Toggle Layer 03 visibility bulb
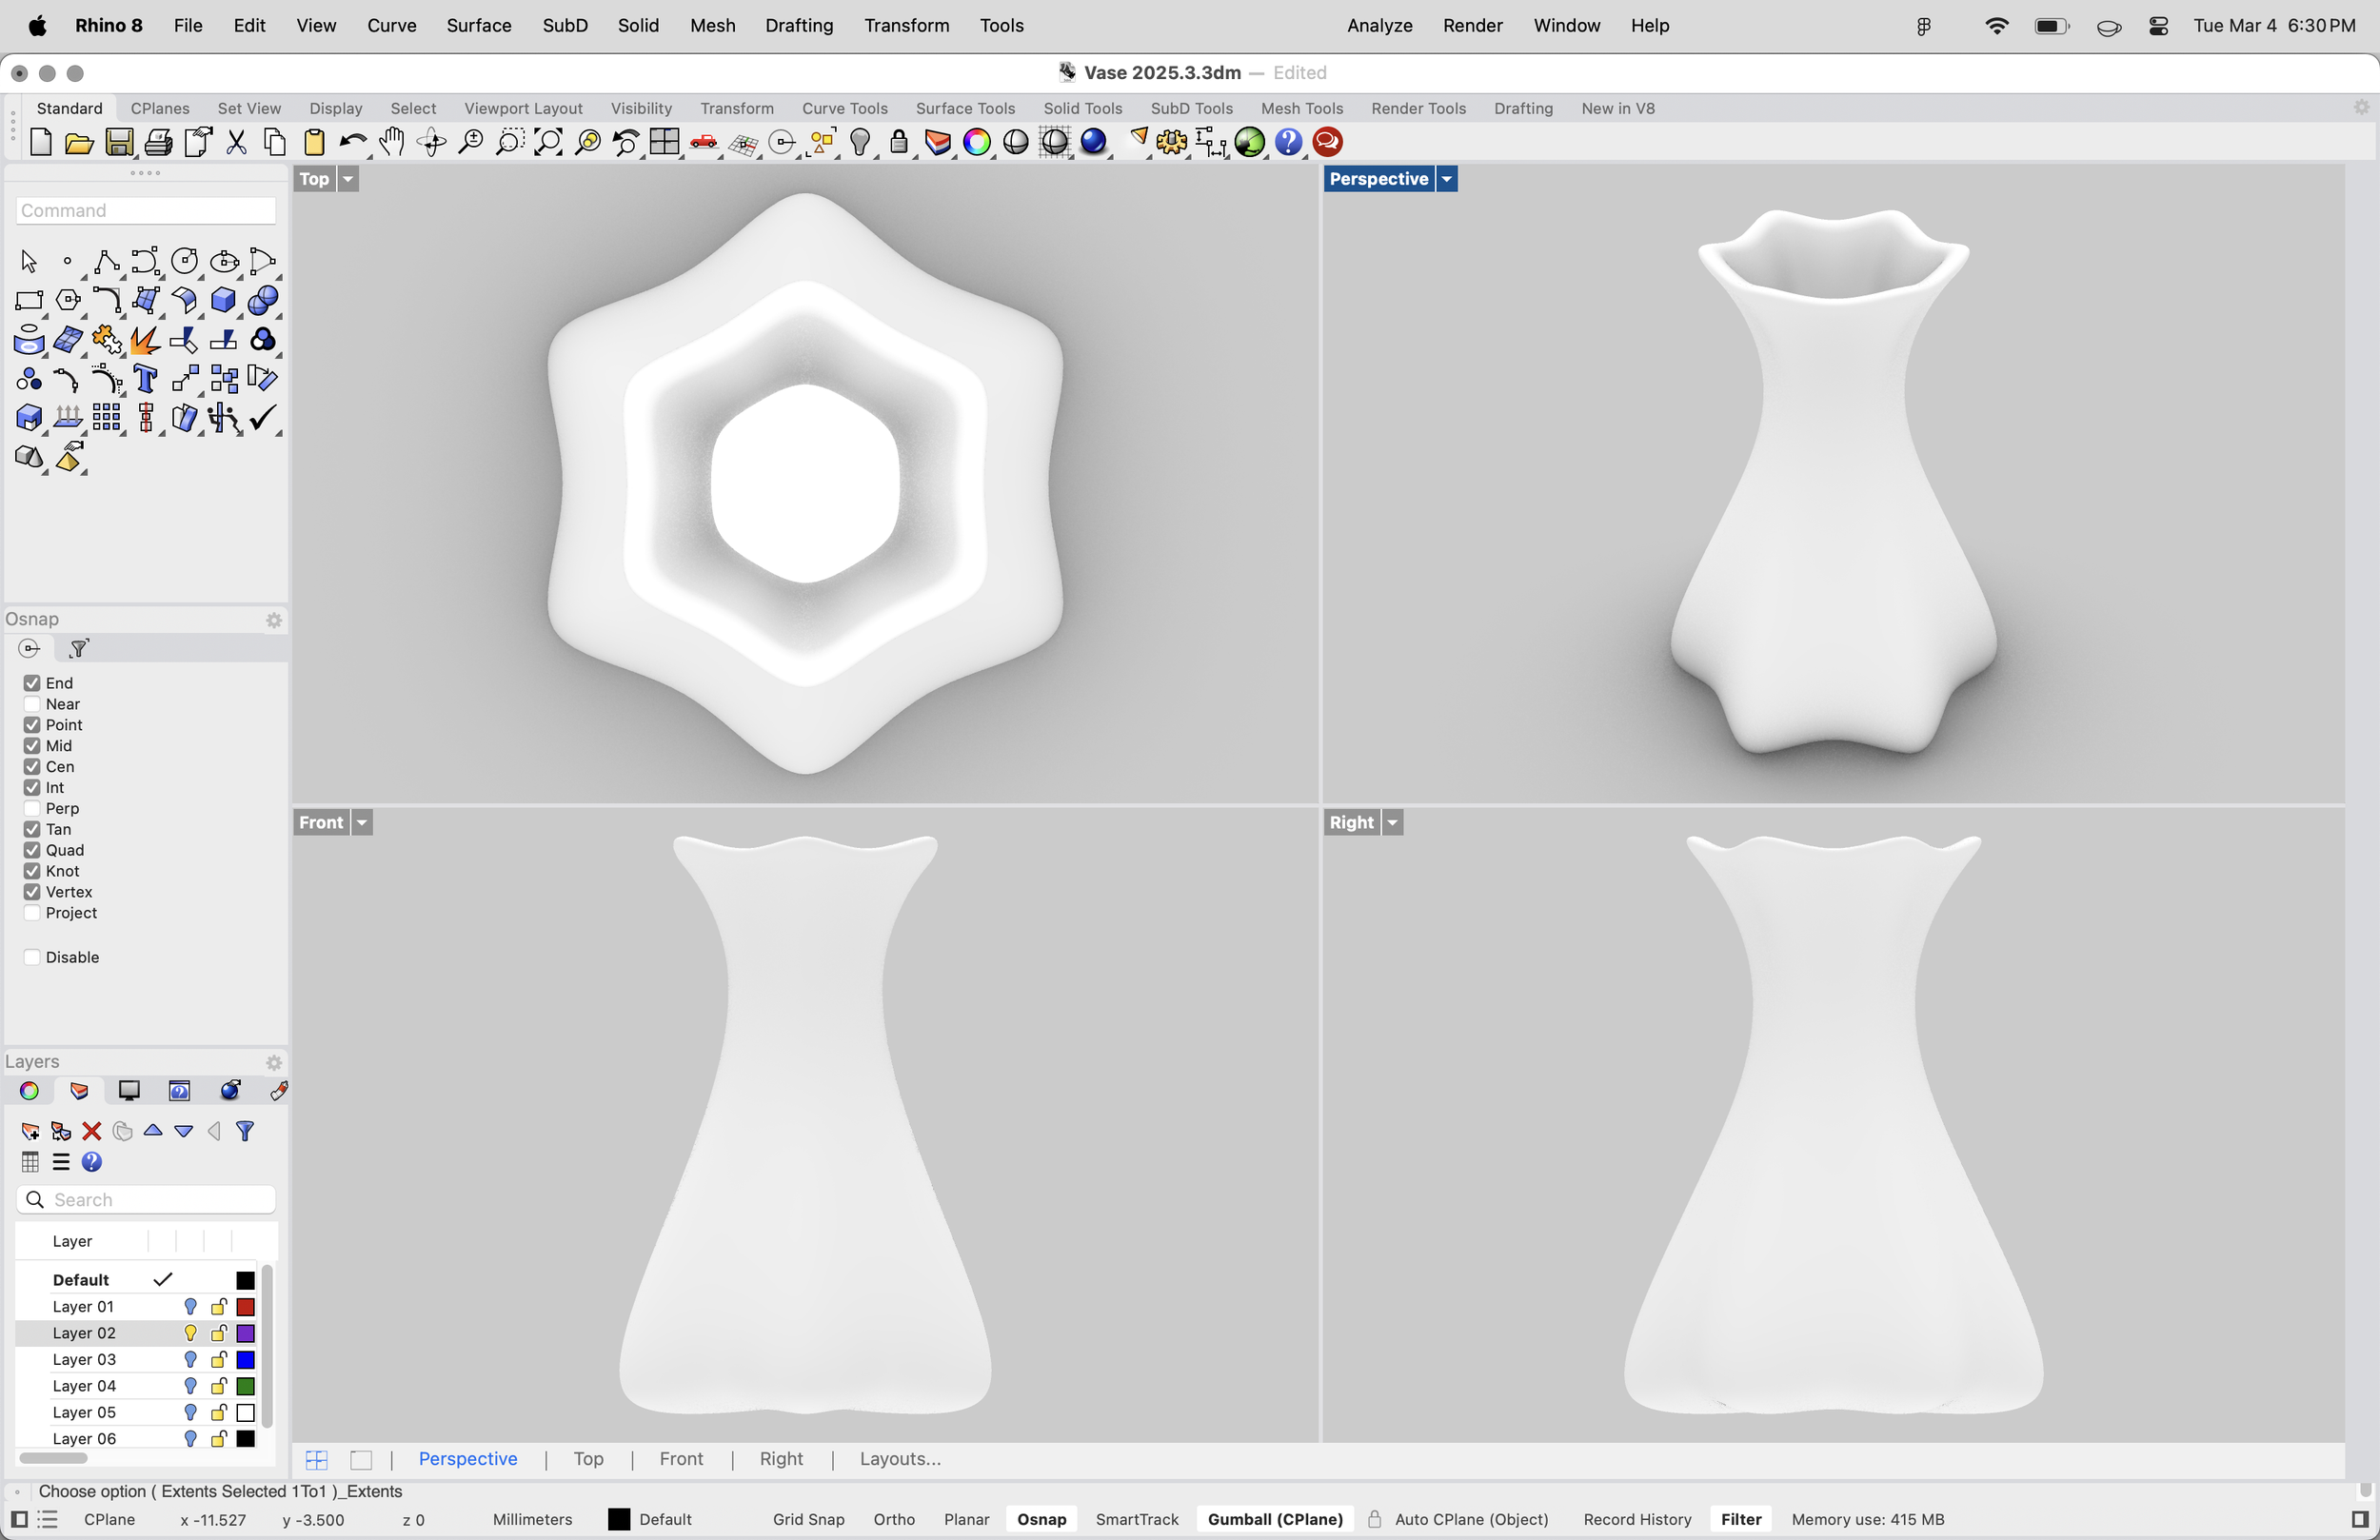Image resolution: width=2380 pixels, height=1540 pixels. click(x=190, y=1360)
